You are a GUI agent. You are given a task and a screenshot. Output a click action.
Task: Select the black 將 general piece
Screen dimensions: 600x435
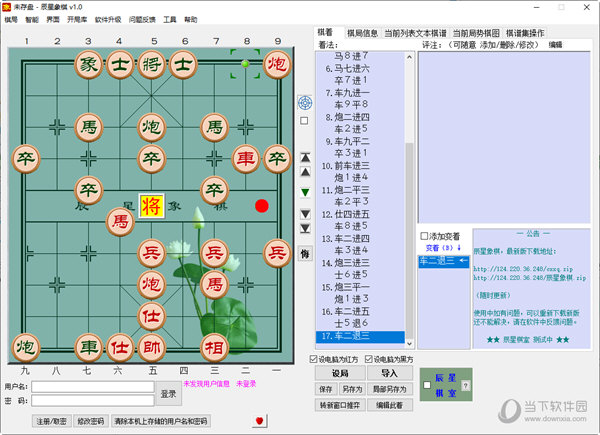[x=152, y=64]
